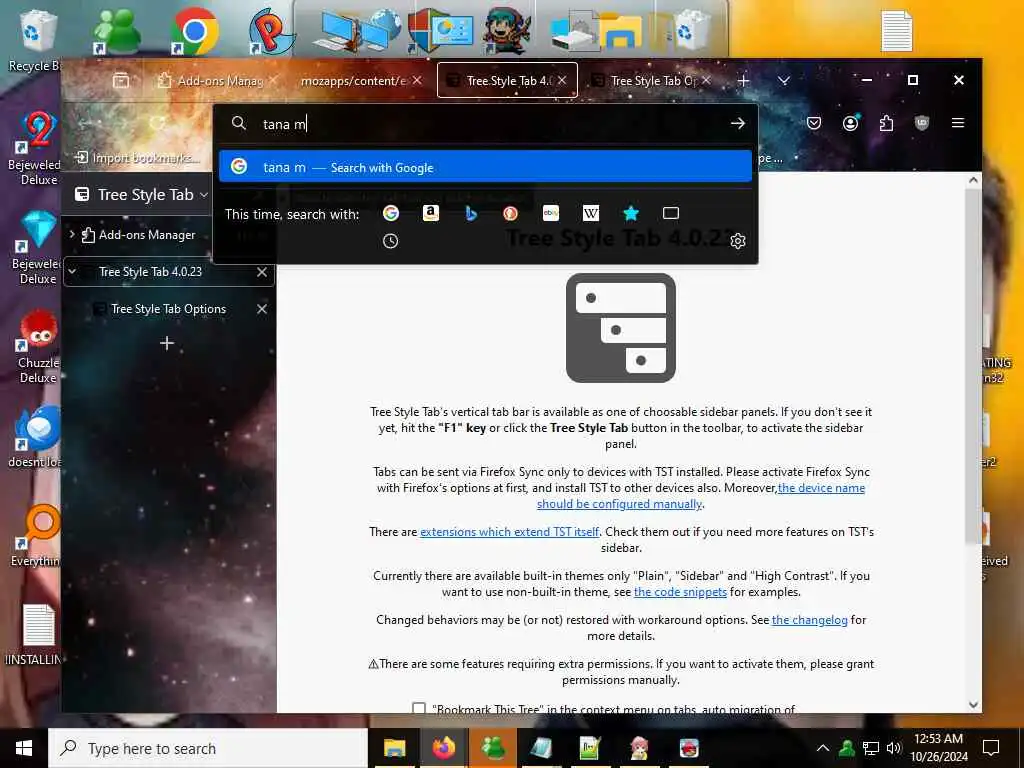The image size is (1024, 768).
Task: Reload the current page
Action: (157, 123)
